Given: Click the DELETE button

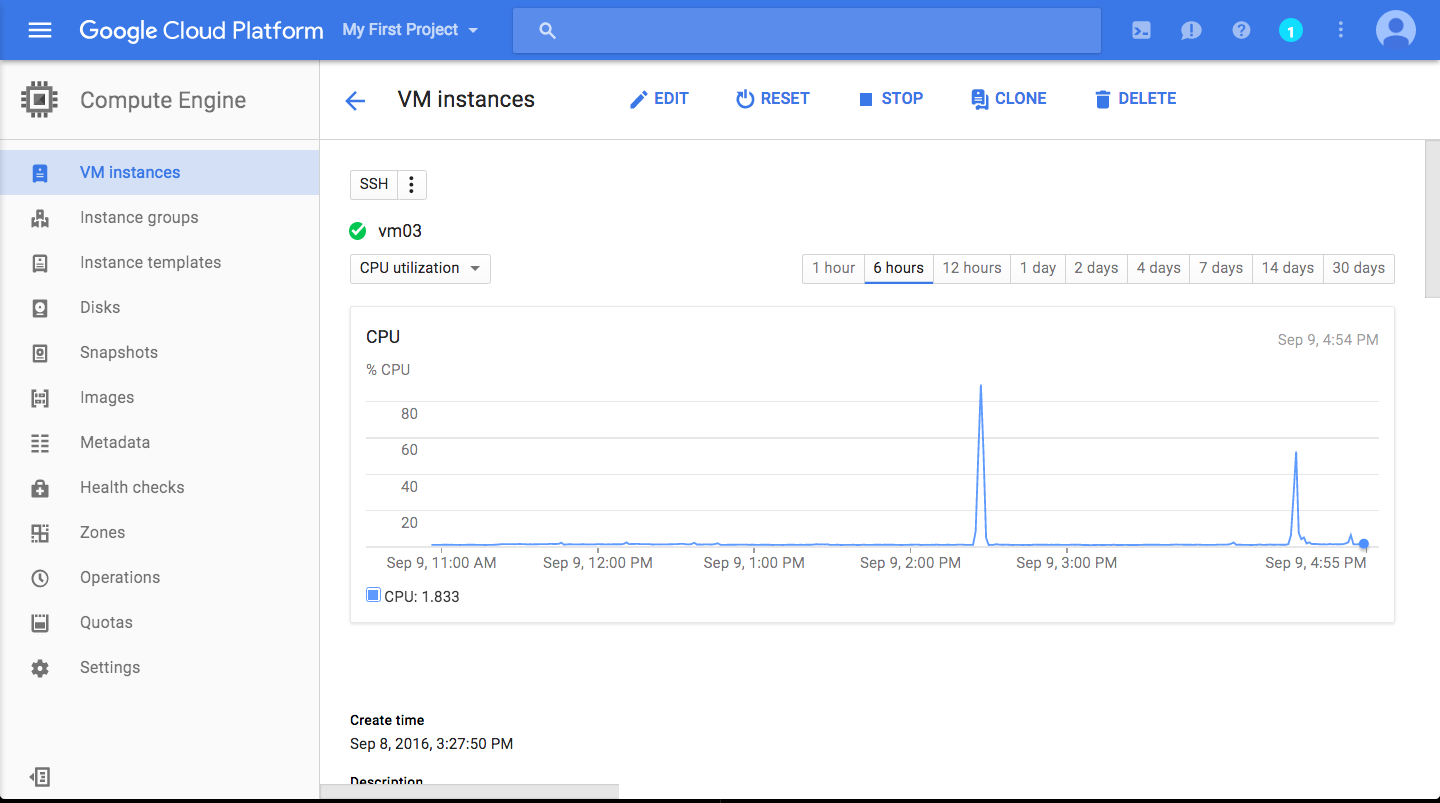Looking at the screenshot, I should [1135, 99].
